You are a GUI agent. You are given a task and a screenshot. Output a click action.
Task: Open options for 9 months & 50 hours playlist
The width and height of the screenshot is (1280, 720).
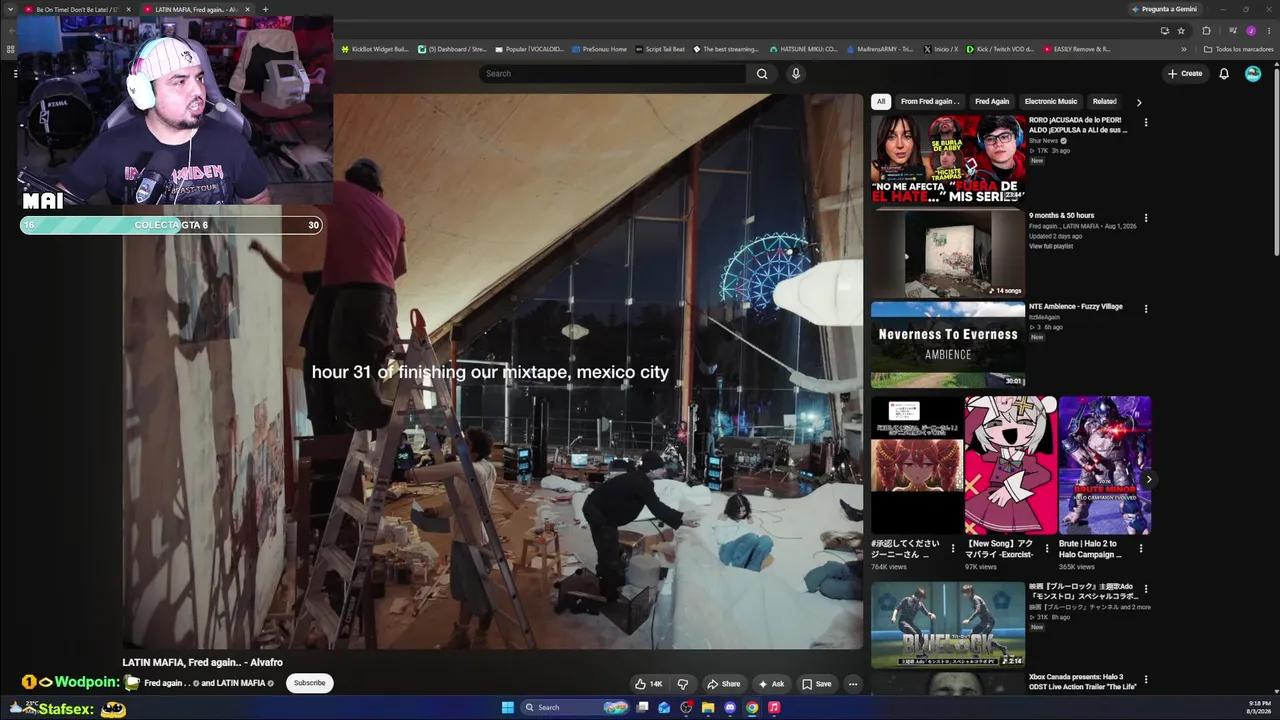pos(1146,218)
